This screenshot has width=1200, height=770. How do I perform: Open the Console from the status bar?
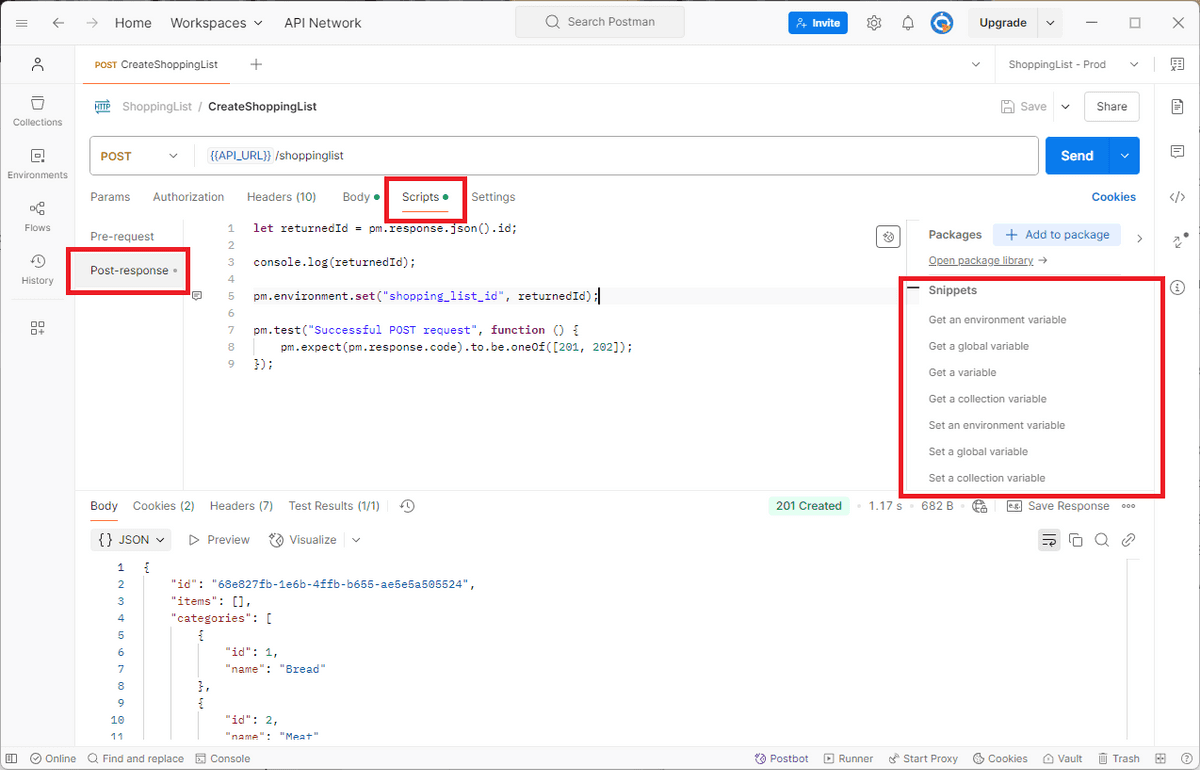[223, 758]
